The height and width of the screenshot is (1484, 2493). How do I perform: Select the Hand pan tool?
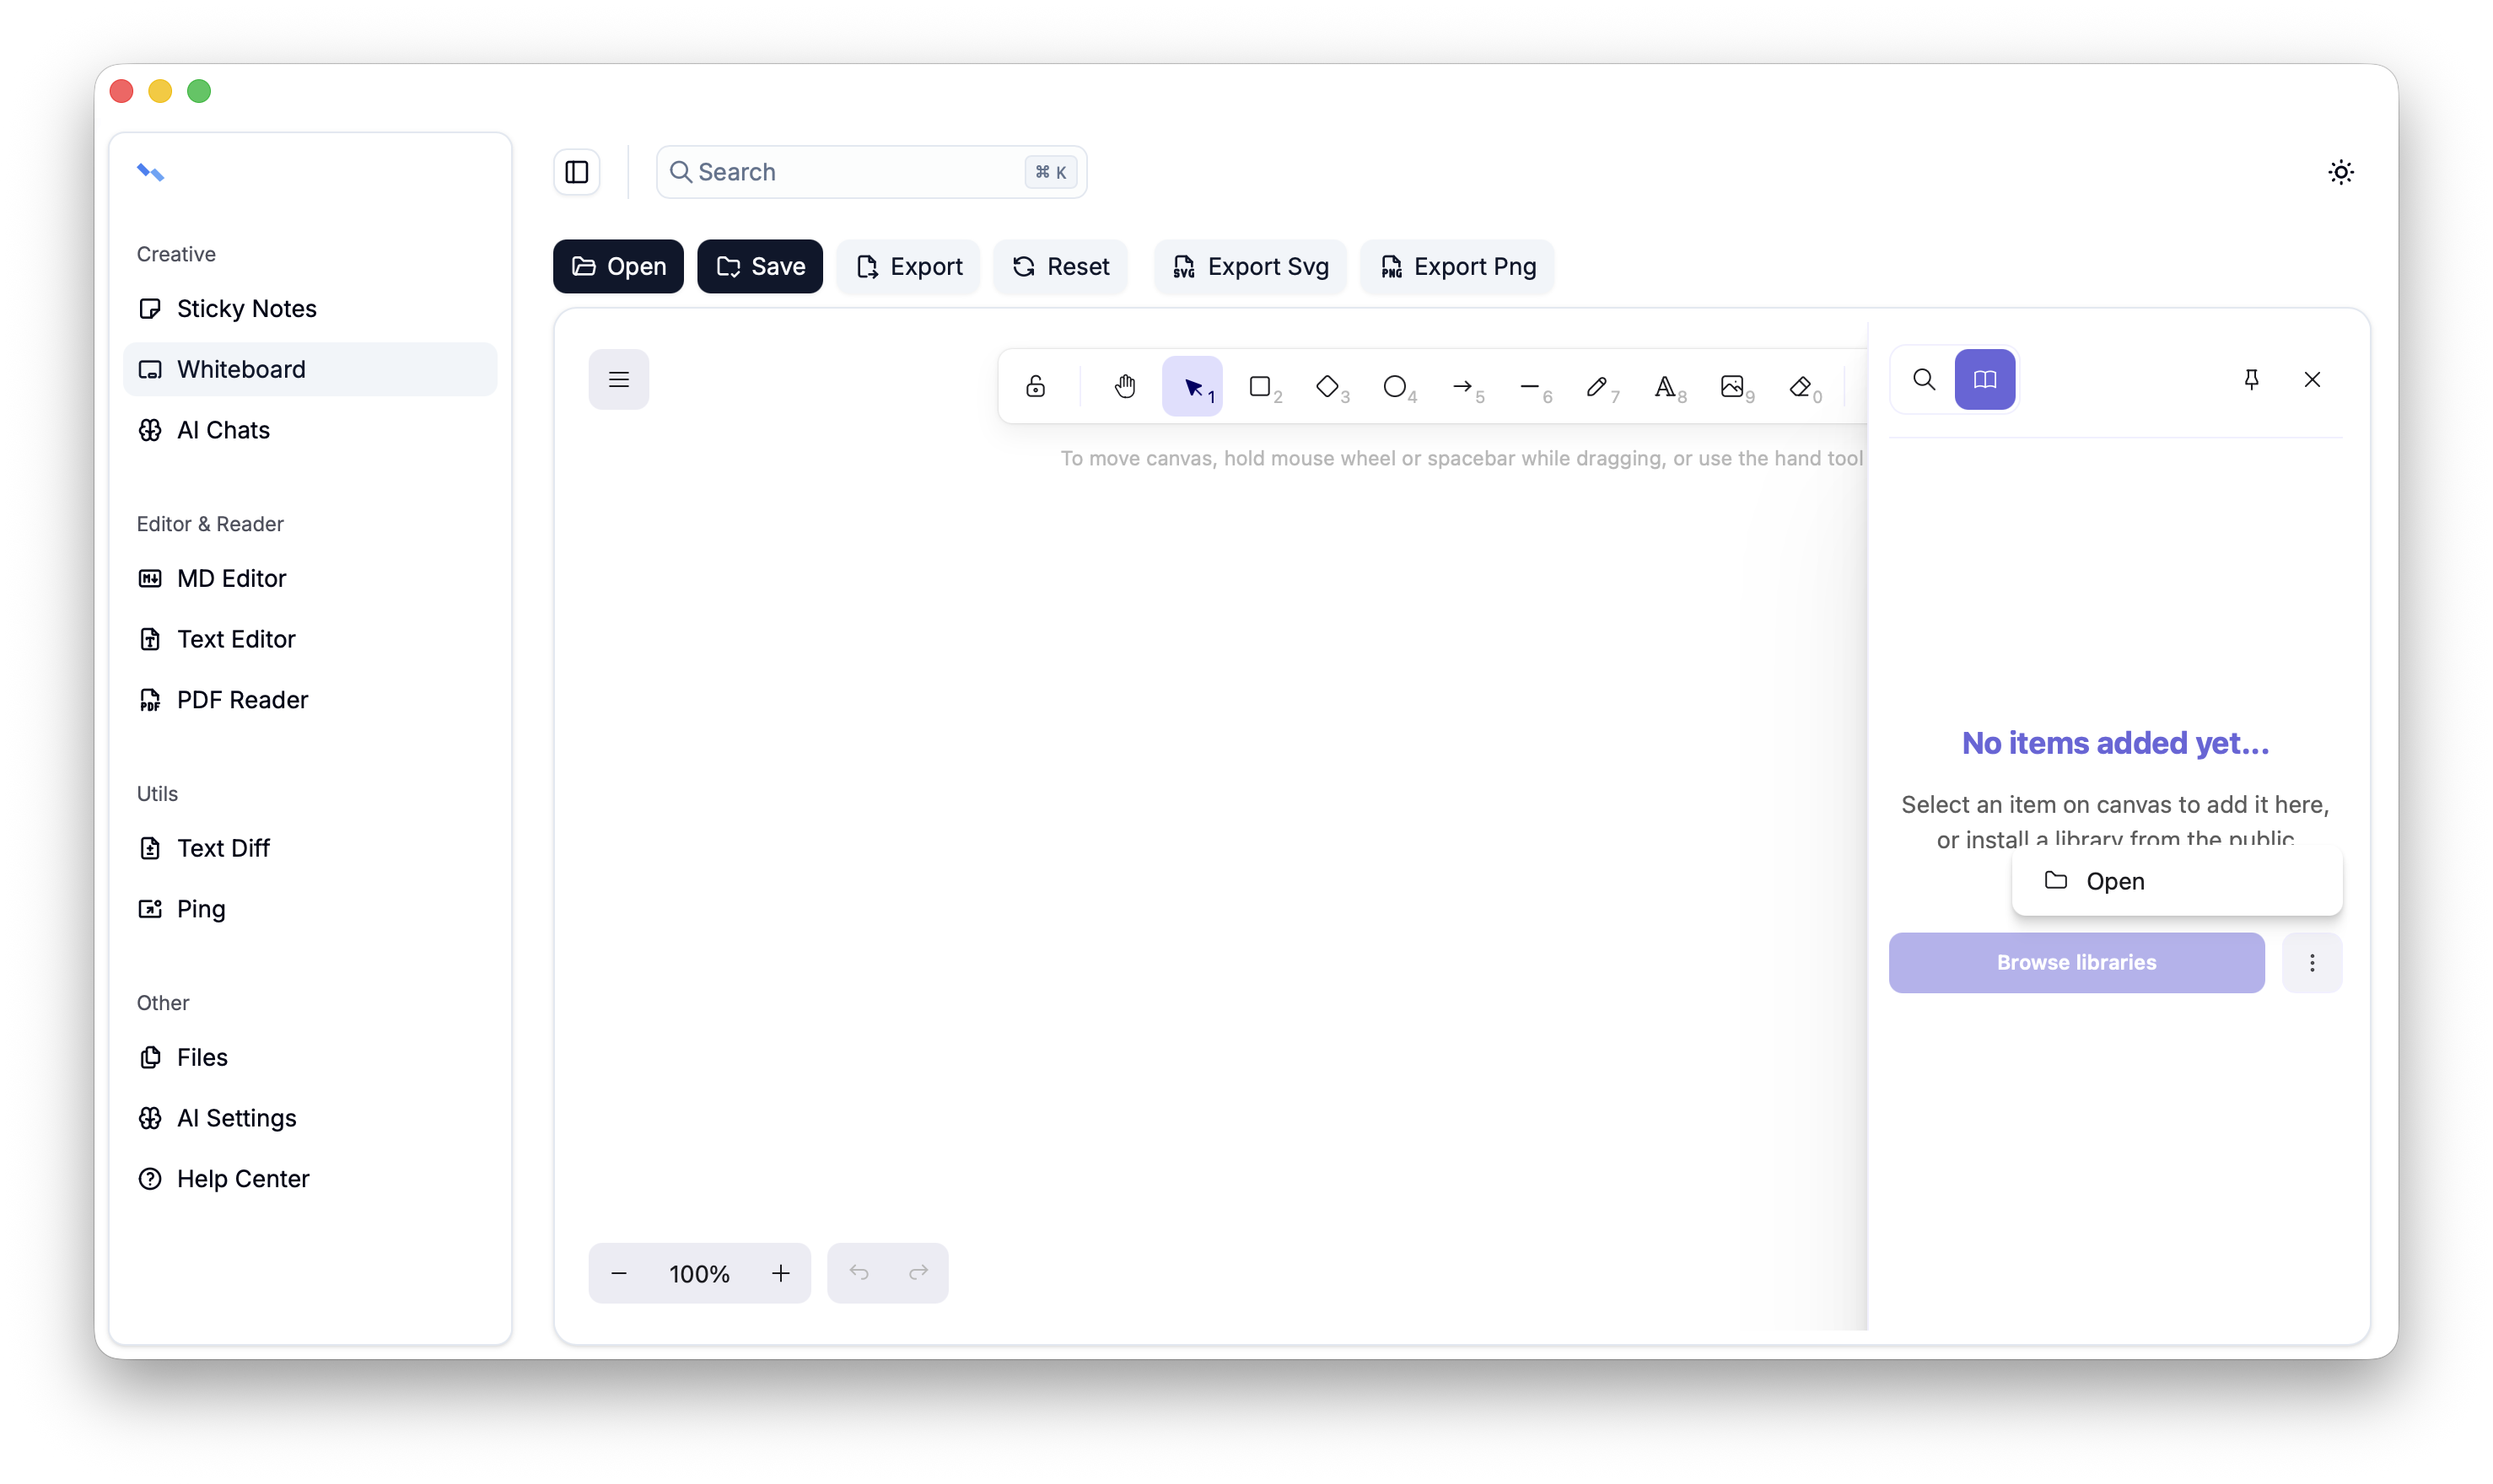tap(1125, 386)
